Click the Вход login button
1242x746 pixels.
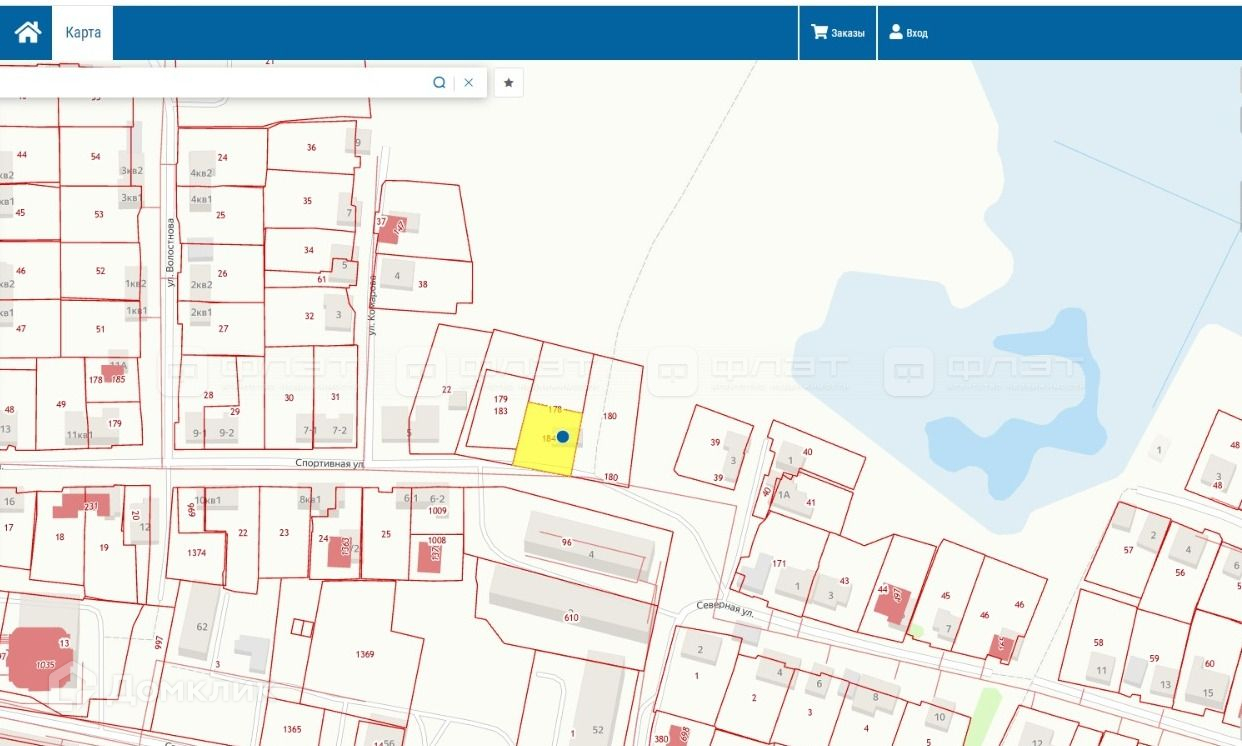(908, 32)
